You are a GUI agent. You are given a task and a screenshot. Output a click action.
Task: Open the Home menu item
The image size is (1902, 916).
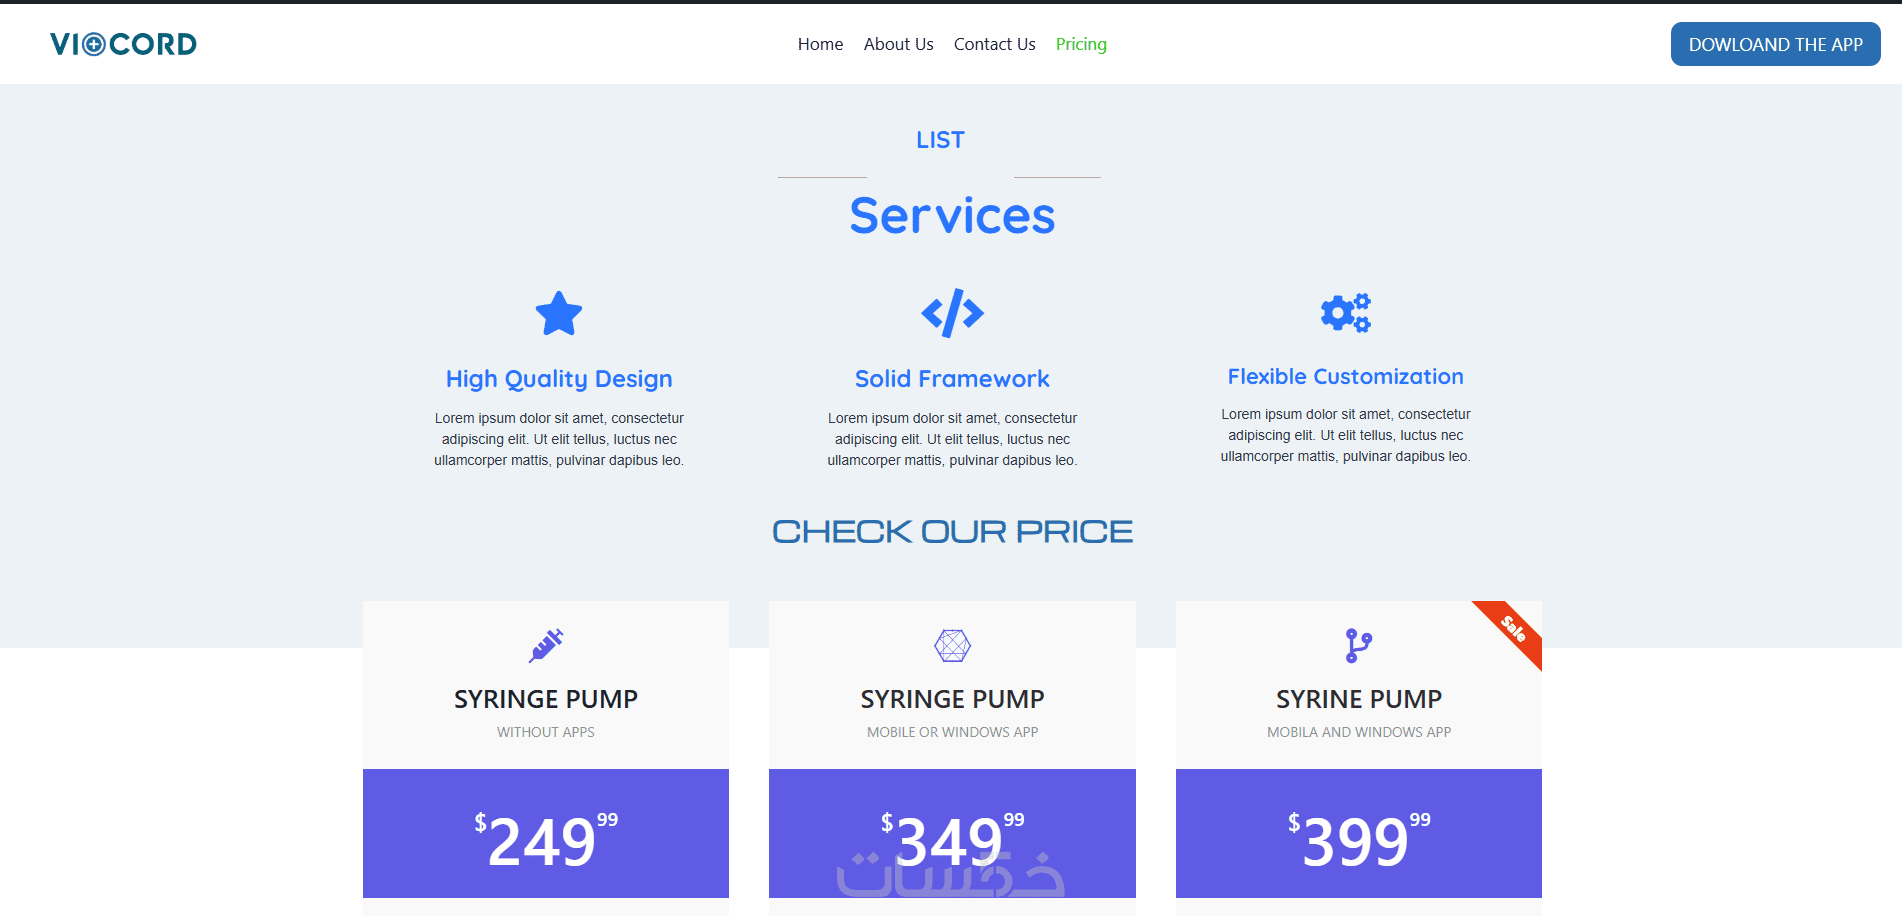click(820, 44)
